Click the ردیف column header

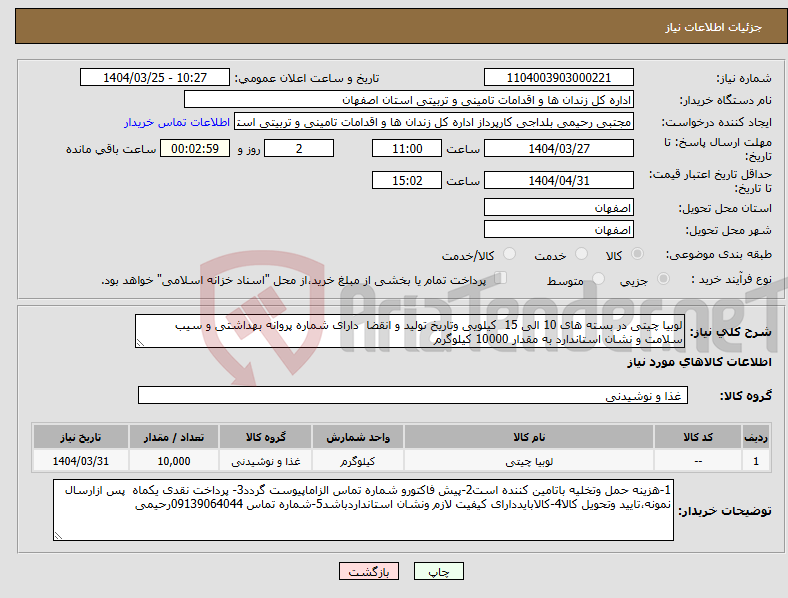tap(756, 437)
